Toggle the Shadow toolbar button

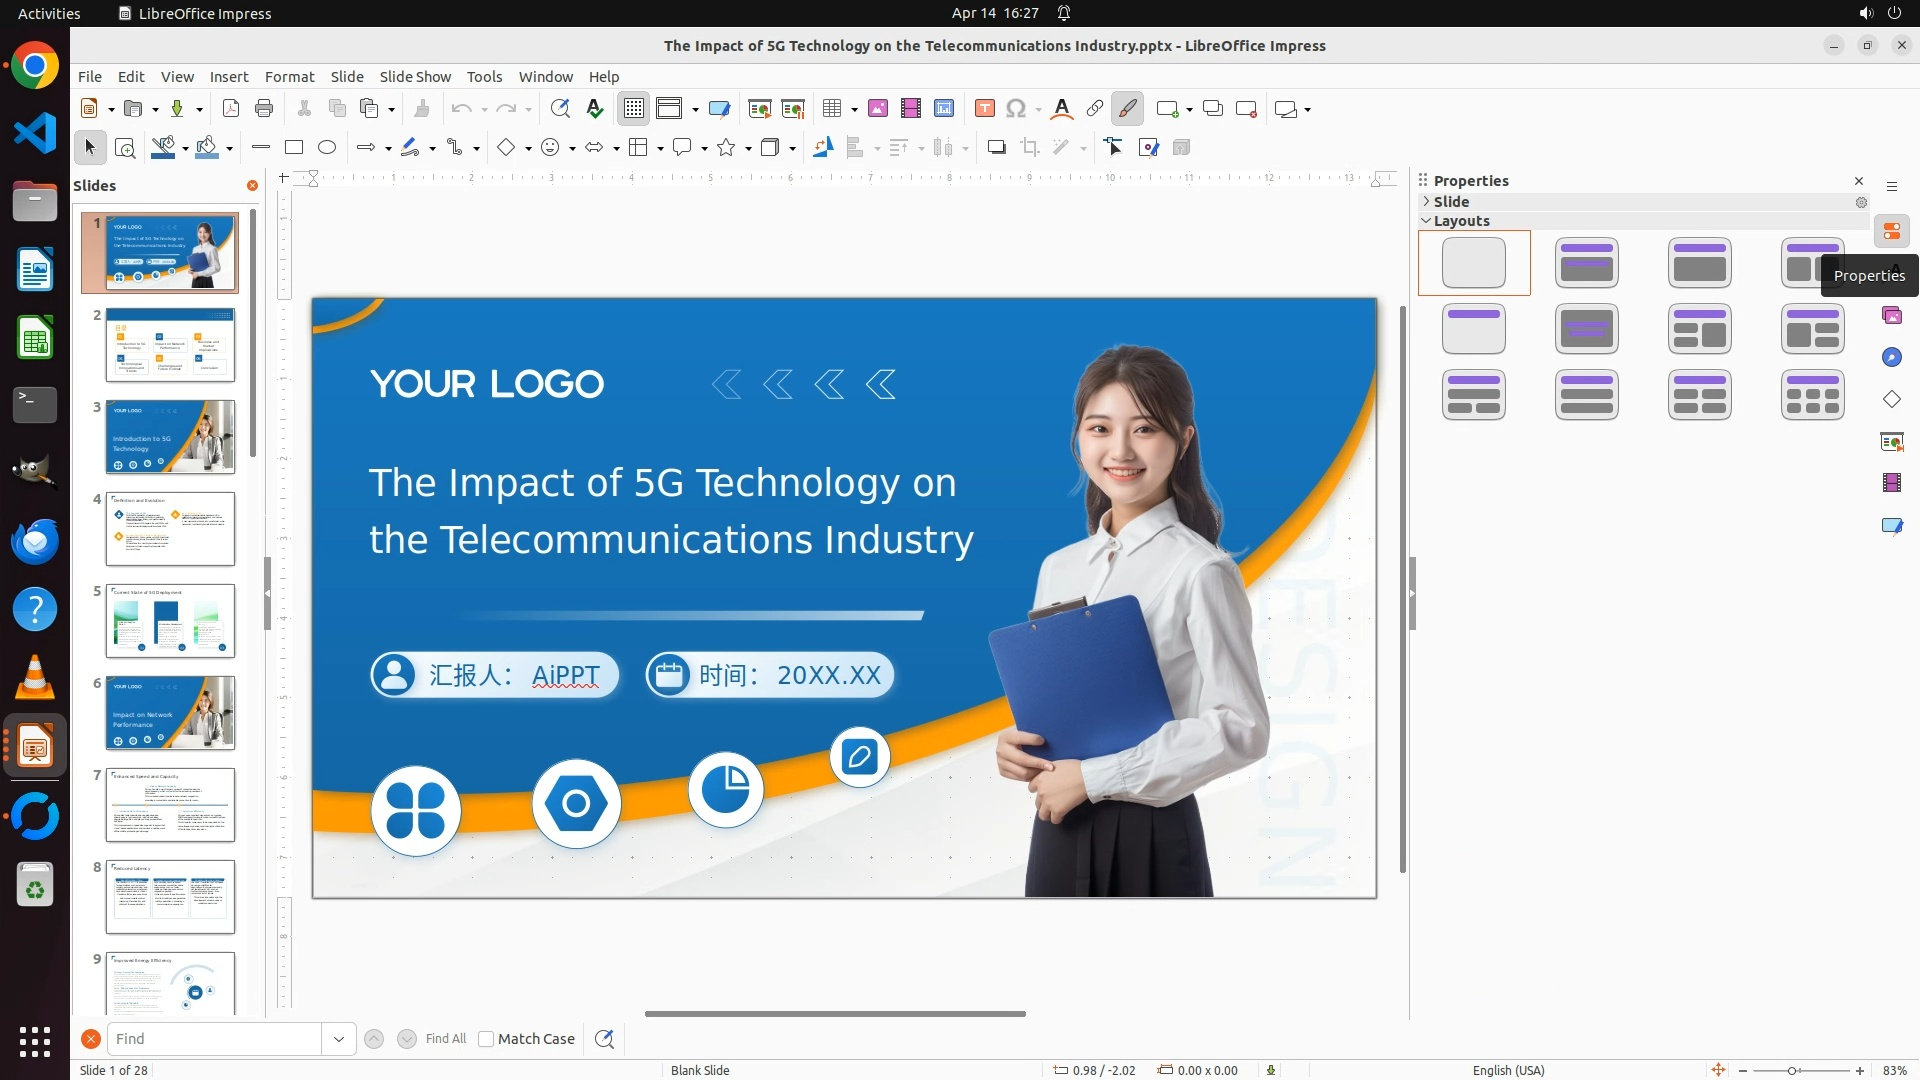tap(996, 148)
